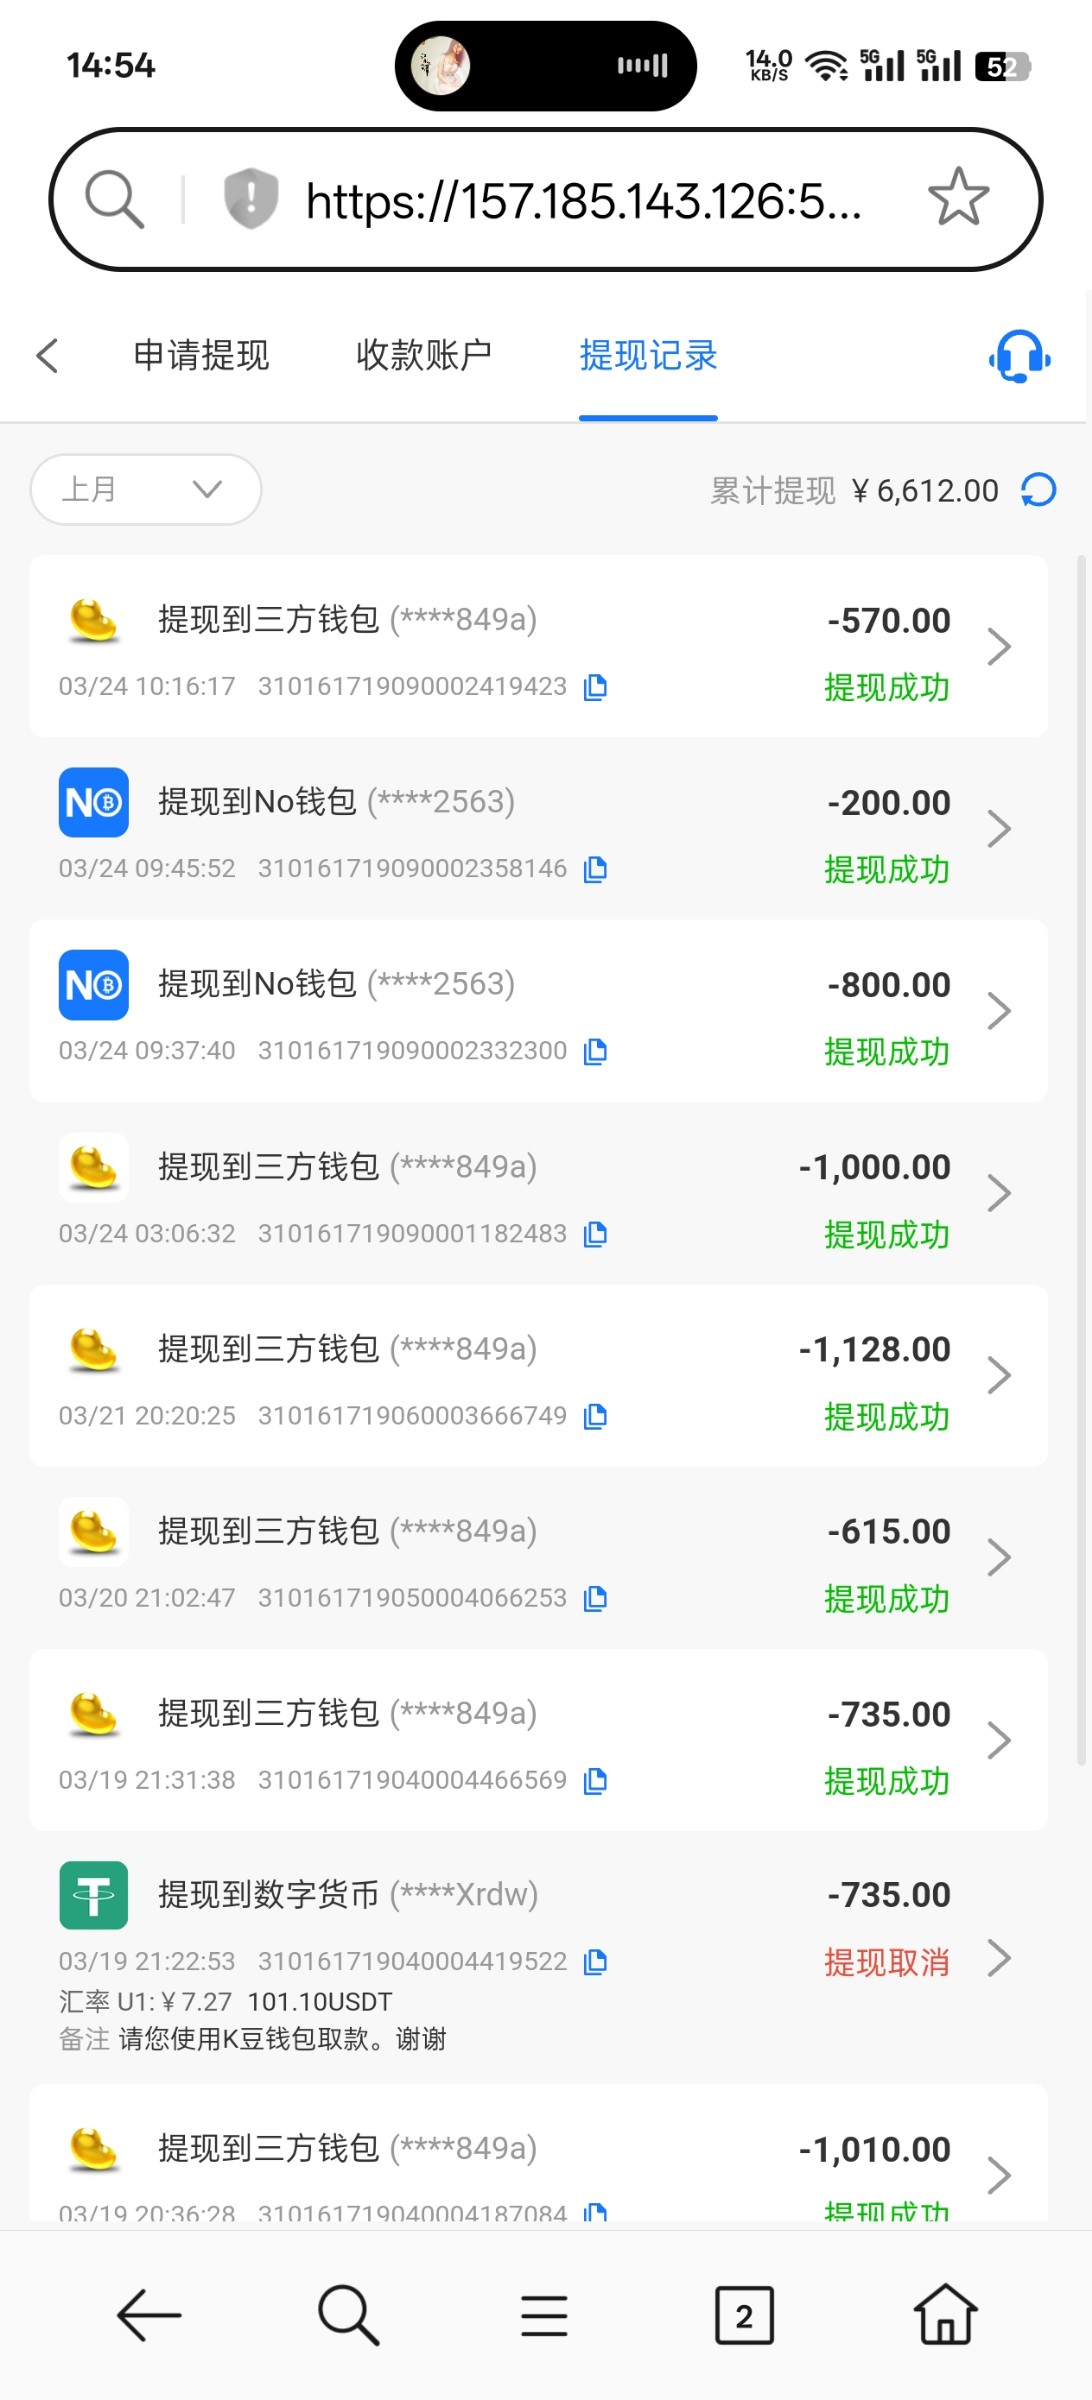
Task: Expand details of the -570.00 withdrawal
Action: (x=998, y=647)
